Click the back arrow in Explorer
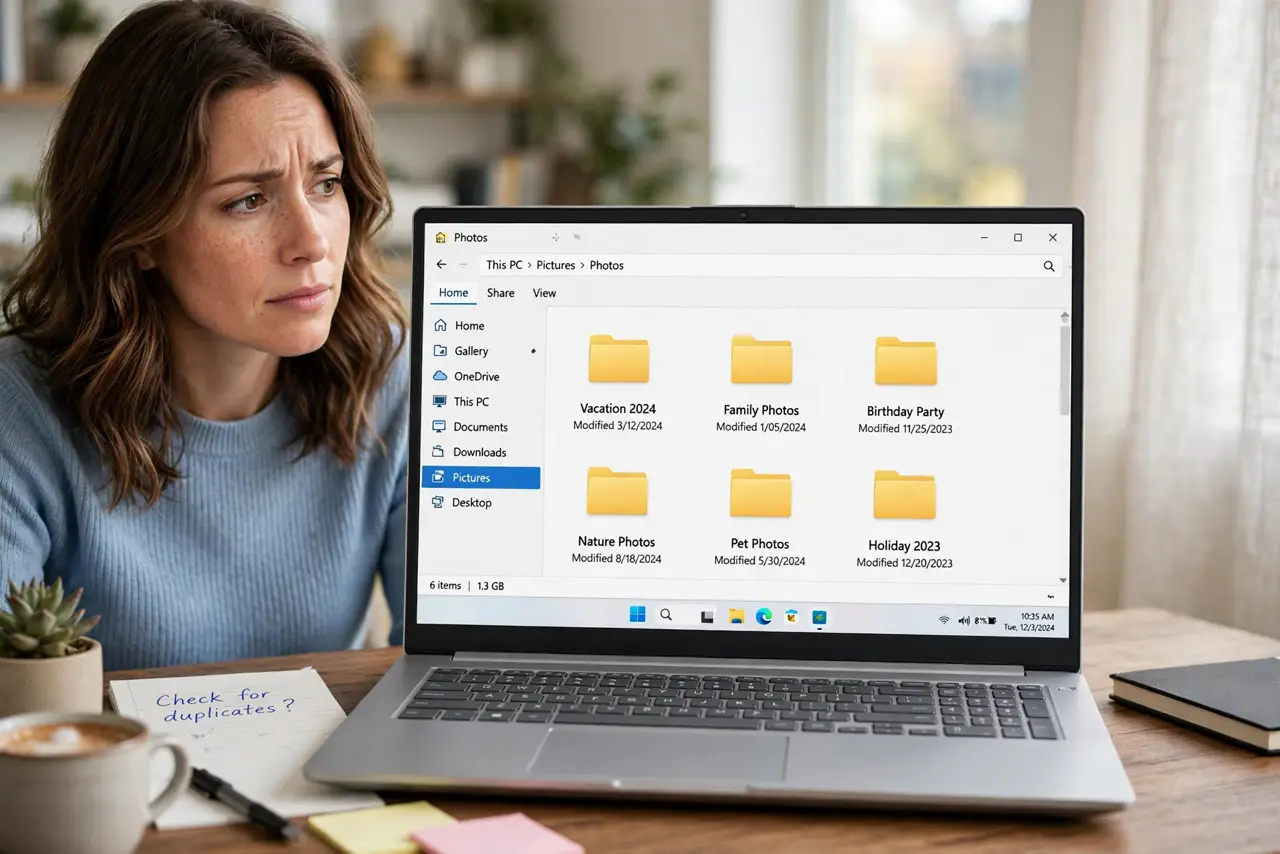This screenshot has width=1280, height=854. tap(441, 265)
